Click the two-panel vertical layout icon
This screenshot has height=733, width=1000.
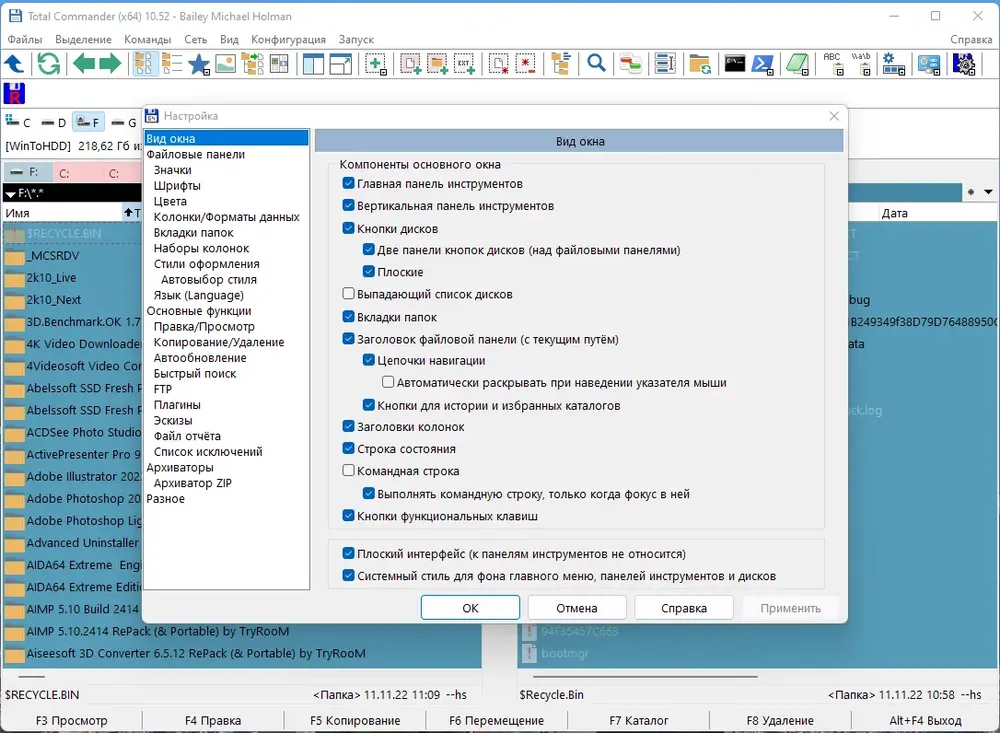point(313,64)
